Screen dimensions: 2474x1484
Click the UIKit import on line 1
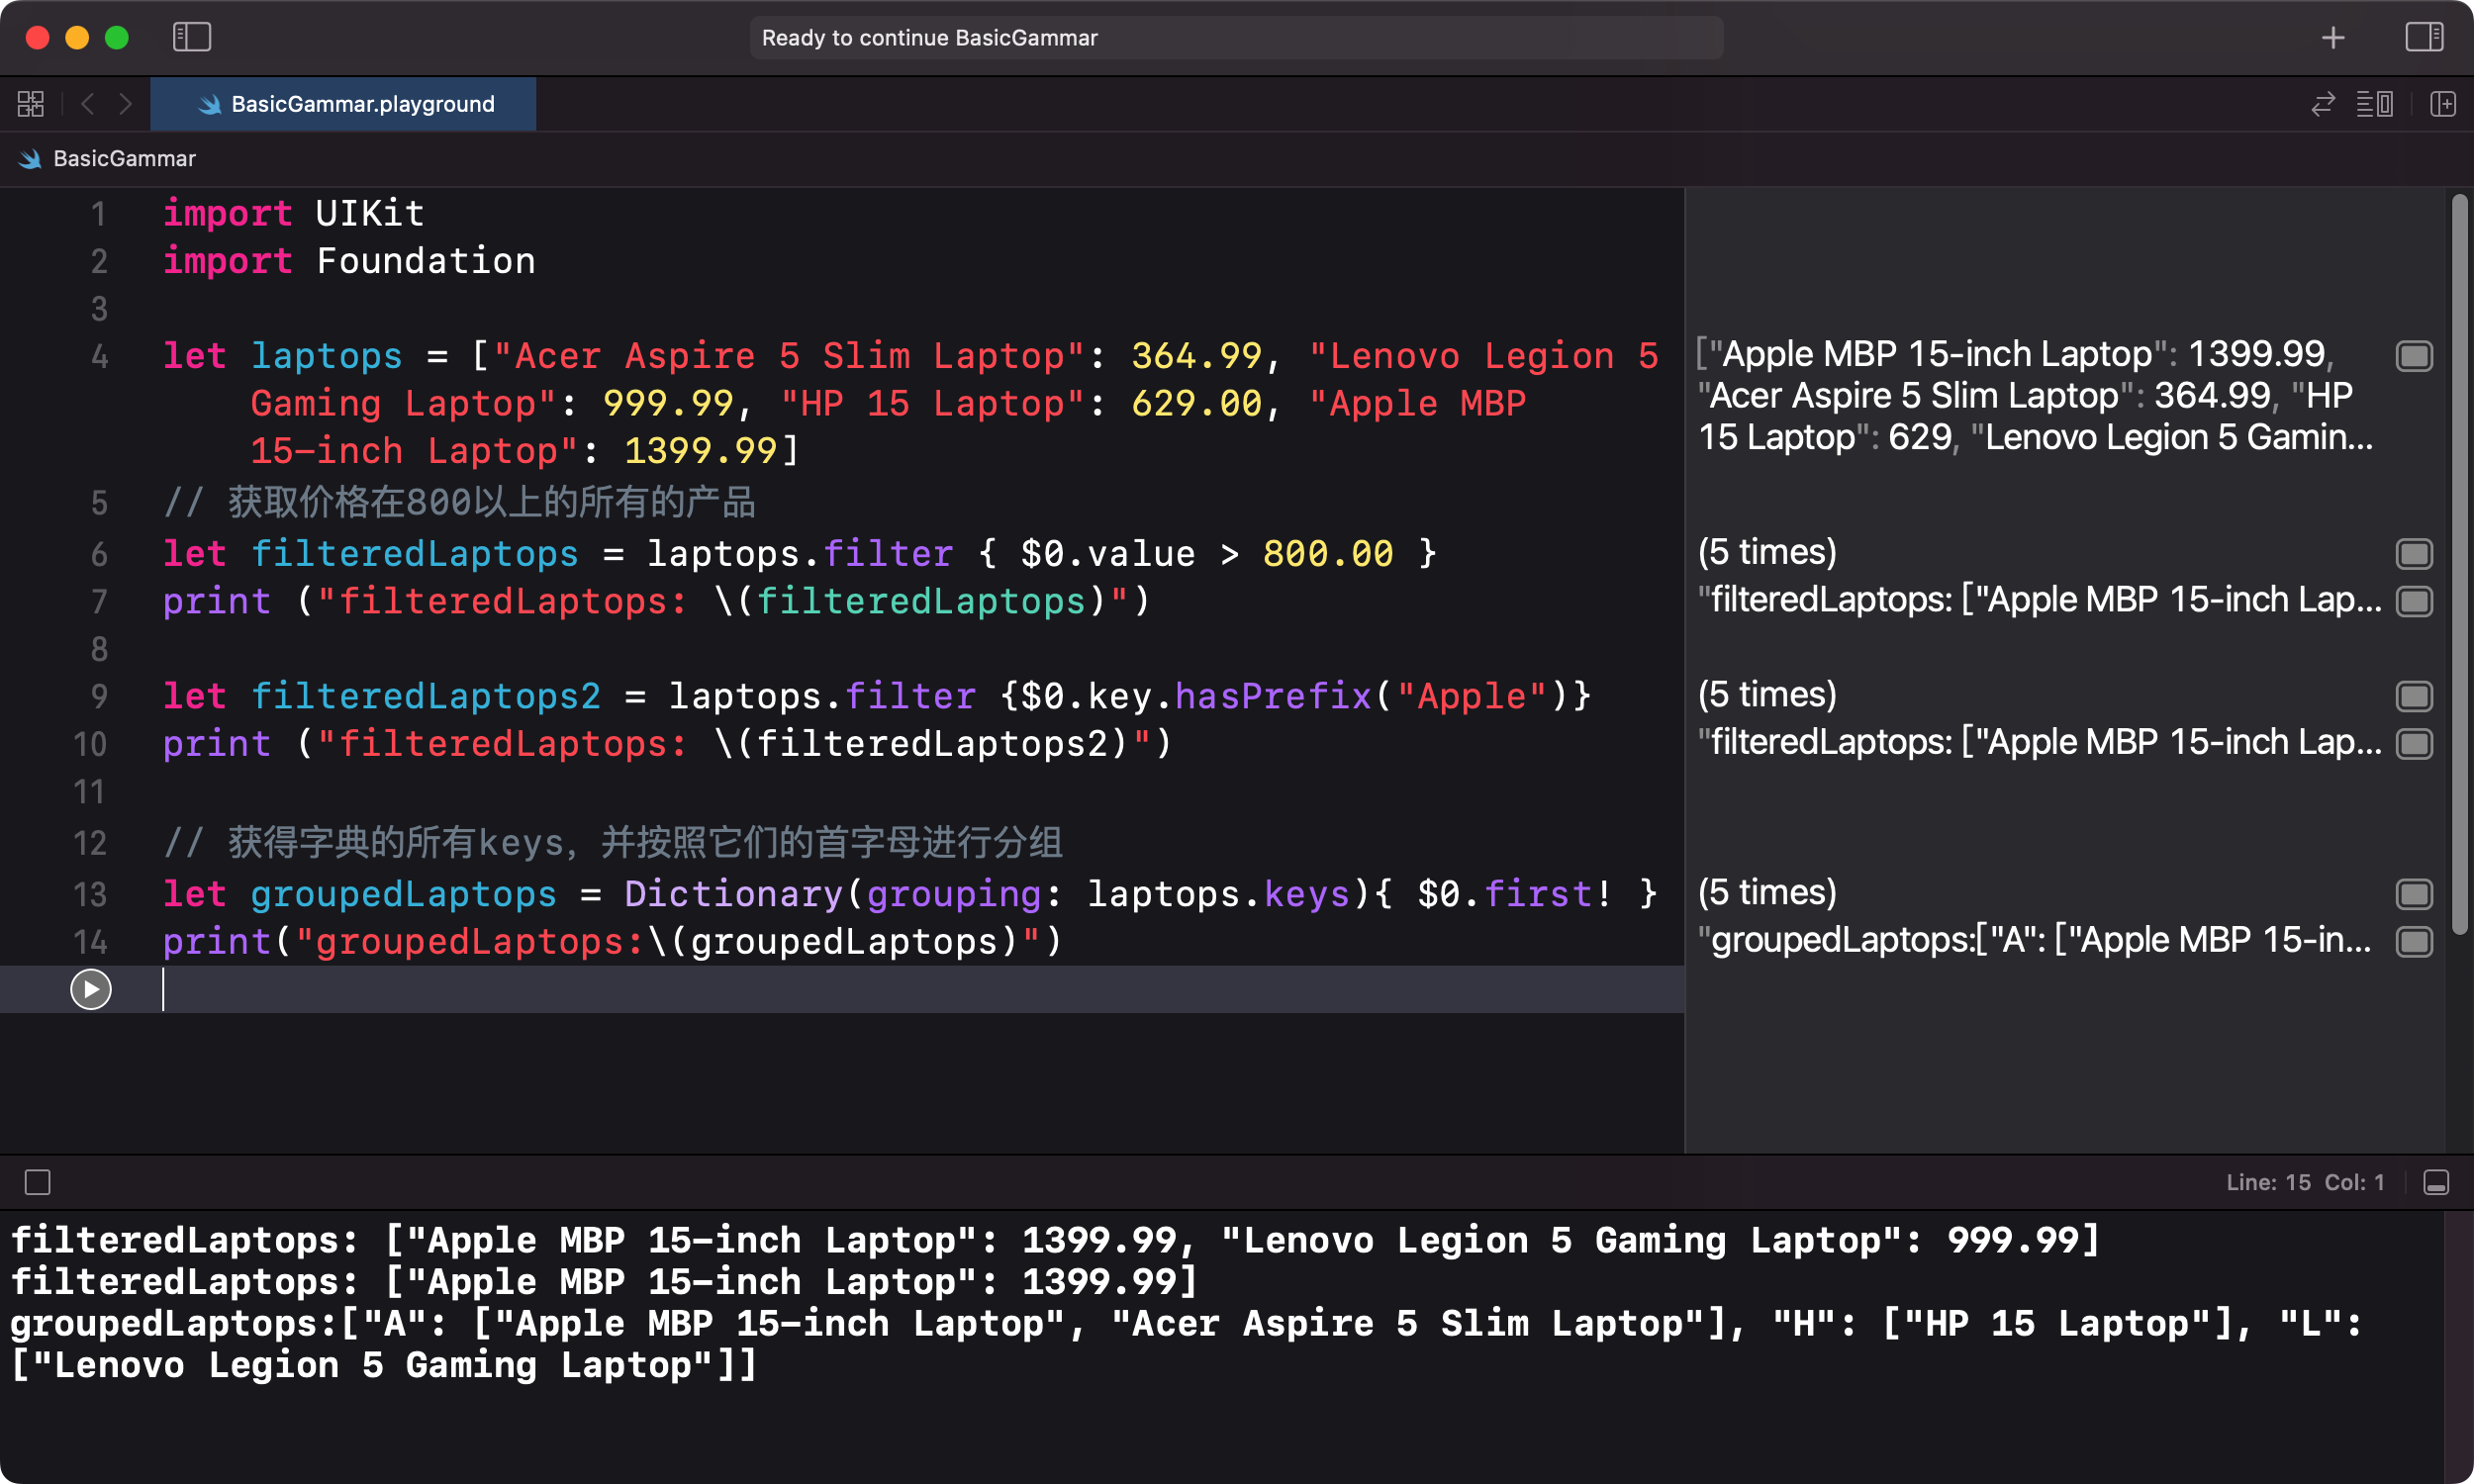pyautogui.click(x=370, y=213)
